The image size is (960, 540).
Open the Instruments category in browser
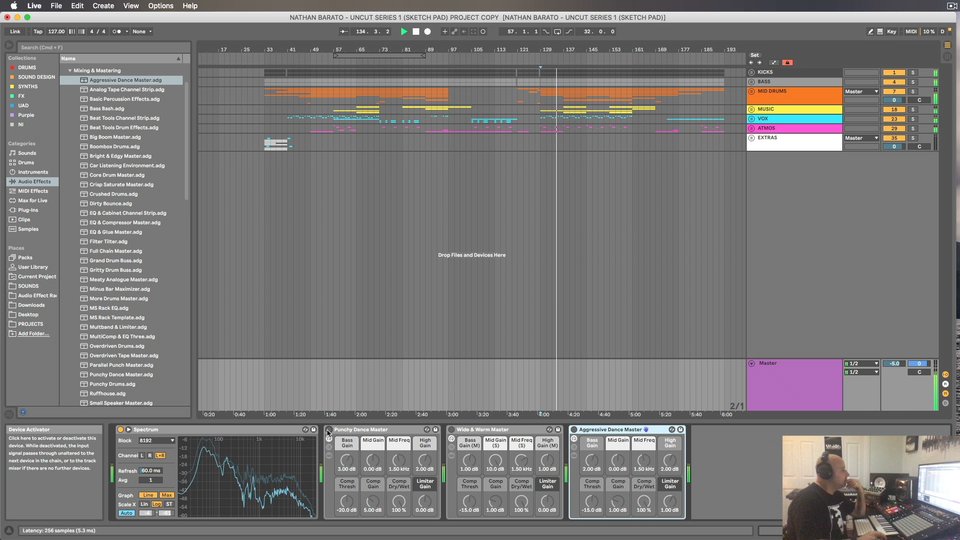[32, 172]
